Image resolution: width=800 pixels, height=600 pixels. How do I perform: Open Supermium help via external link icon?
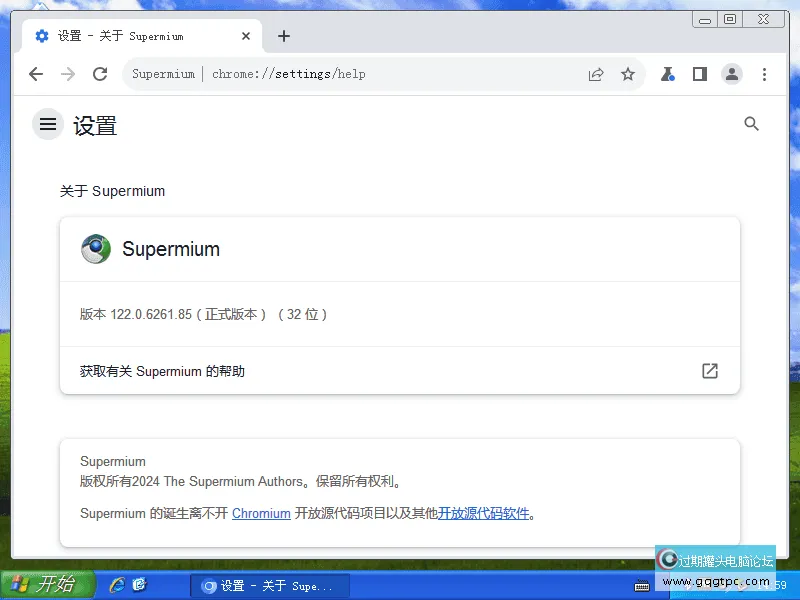709,370
